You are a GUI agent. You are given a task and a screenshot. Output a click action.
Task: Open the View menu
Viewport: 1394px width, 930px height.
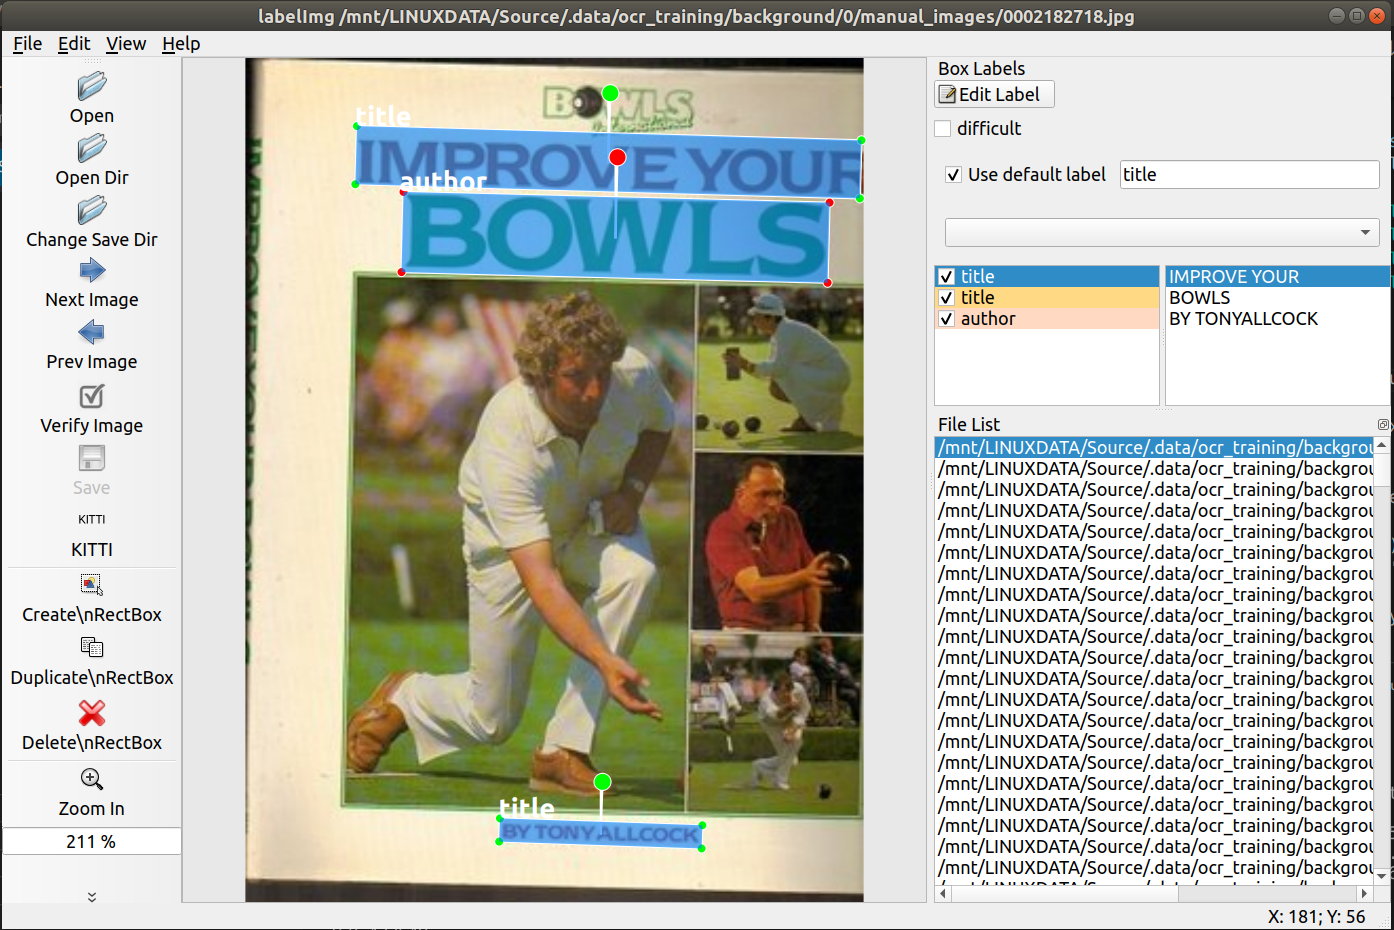coord(126,43)
